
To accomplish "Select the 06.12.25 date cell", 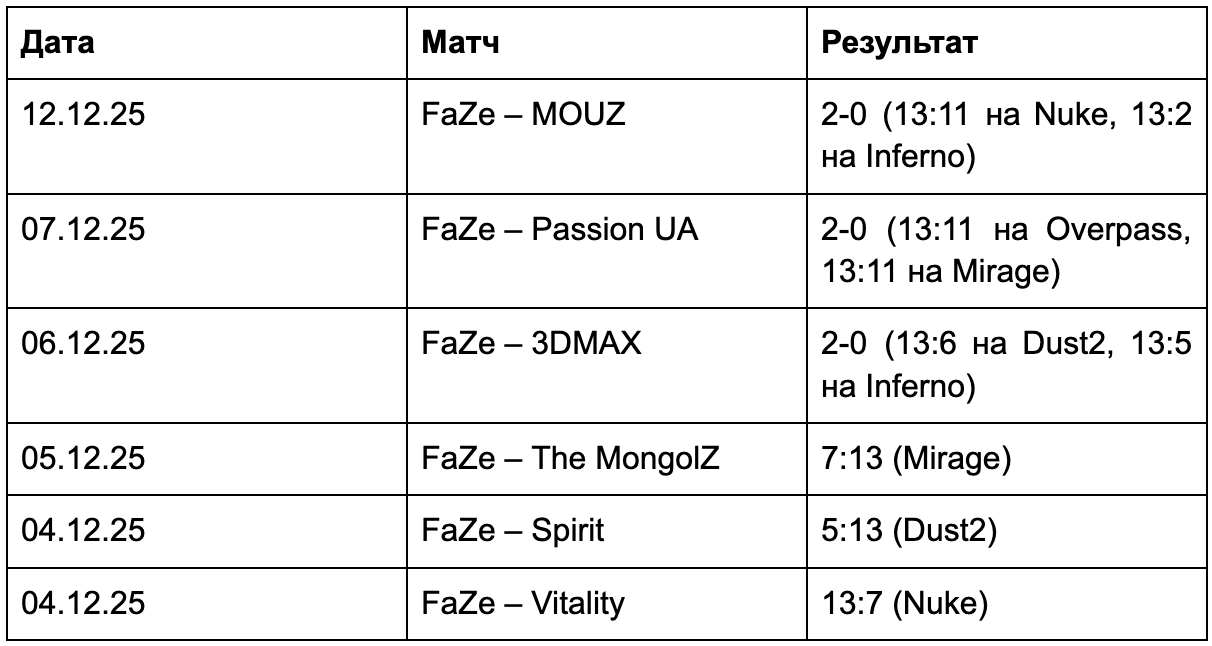I will pyautogui.click(x=84, y=344).
